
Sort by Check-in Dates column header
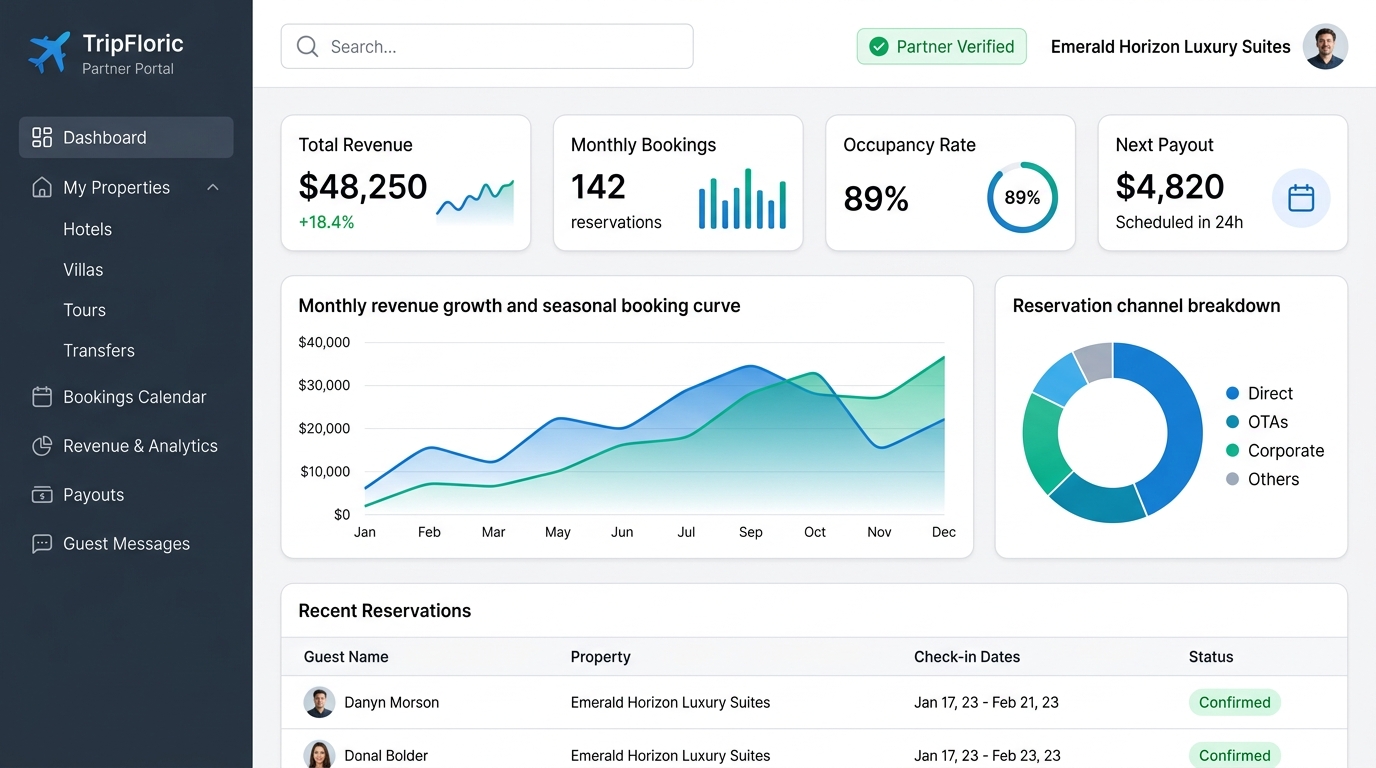[x=967, y=657]
